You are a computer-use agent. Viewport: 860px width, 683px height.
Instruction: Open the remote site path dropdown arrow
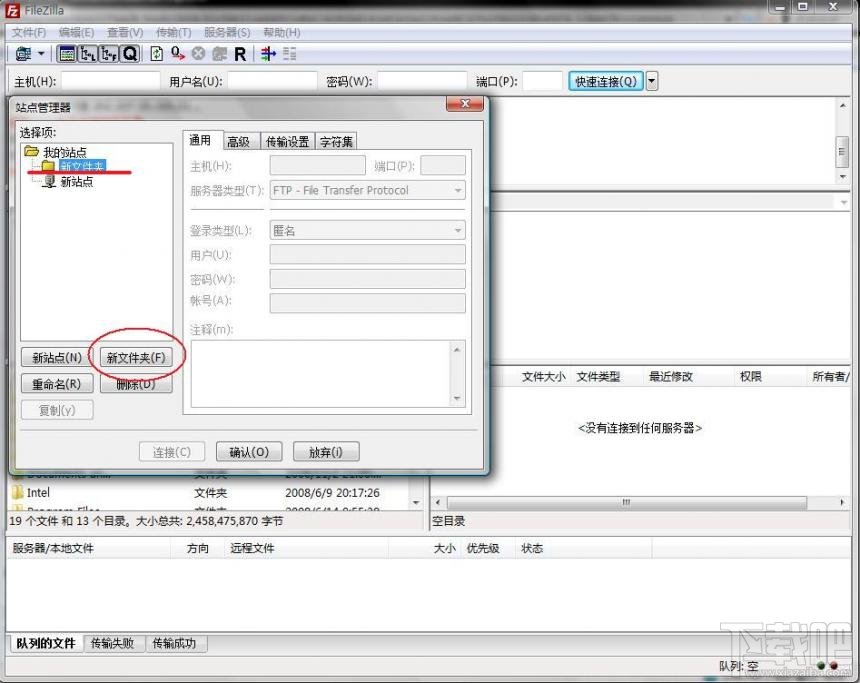pos(844,202)
